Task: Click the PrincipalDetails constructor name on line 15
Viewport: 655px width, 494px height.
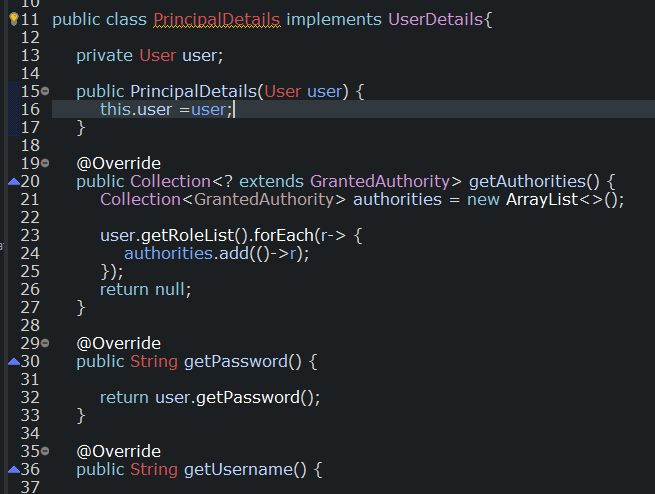Action: (193, 91)
